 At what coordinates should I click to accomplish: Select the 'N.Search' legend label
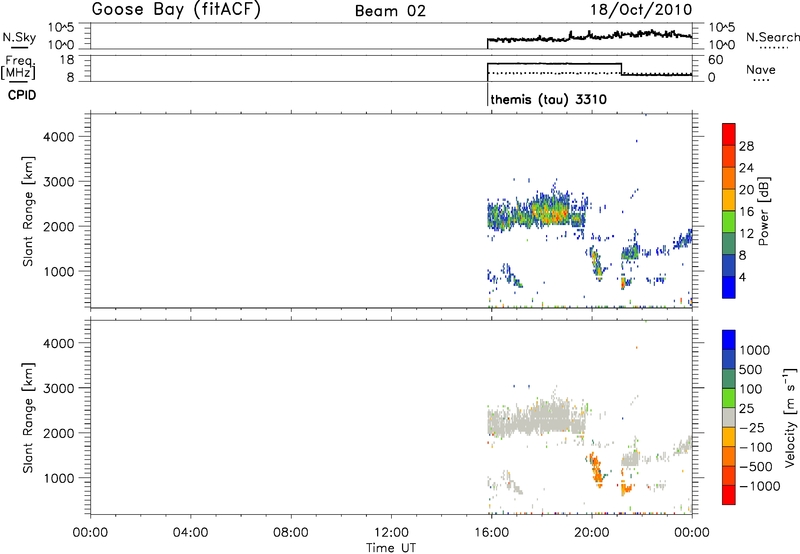click(773, 37)
